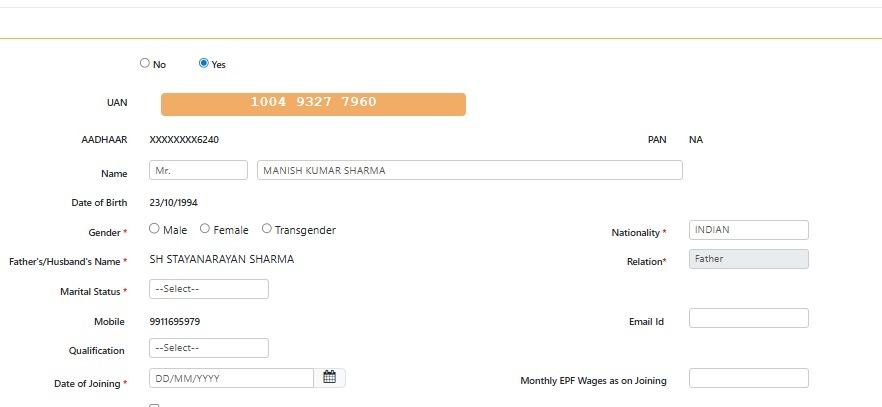Click the Monthly EPF Wages as on Joining label

click(593, 381)
